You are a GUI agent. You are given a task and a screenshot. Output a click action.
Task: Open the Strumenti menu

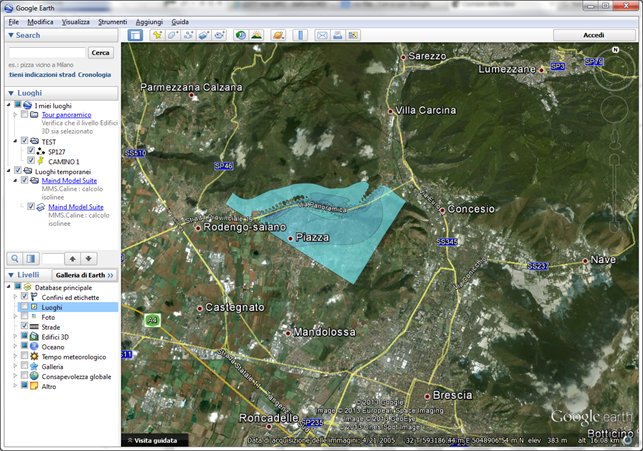(x=112, y=22)
